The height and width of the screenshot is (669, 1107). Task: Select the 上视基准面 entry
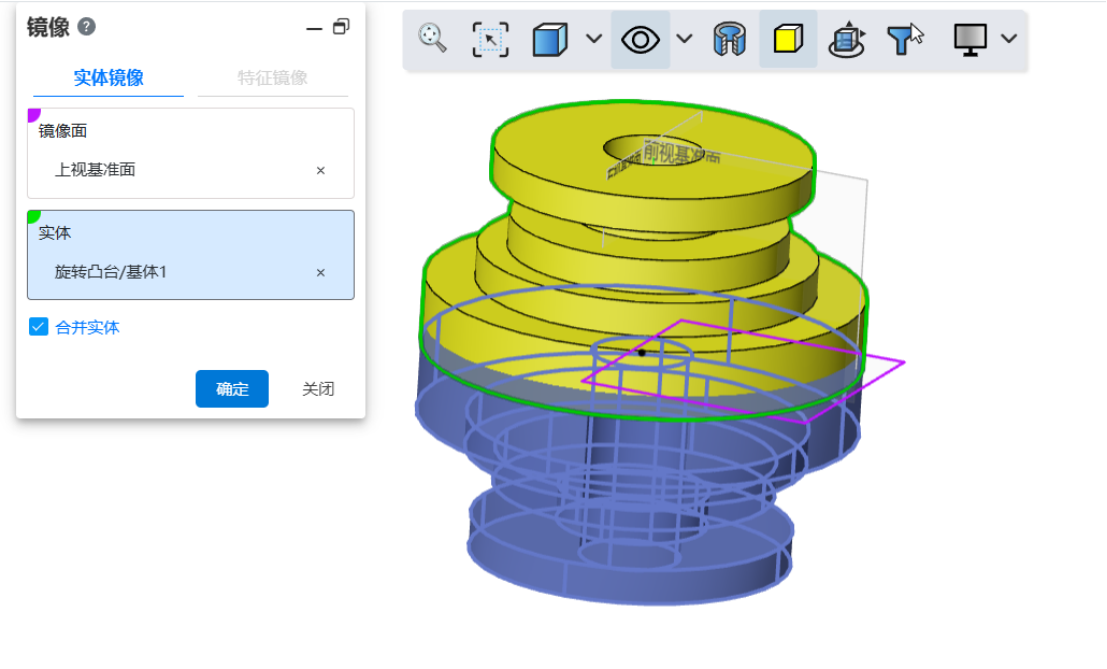click(95, 169)
